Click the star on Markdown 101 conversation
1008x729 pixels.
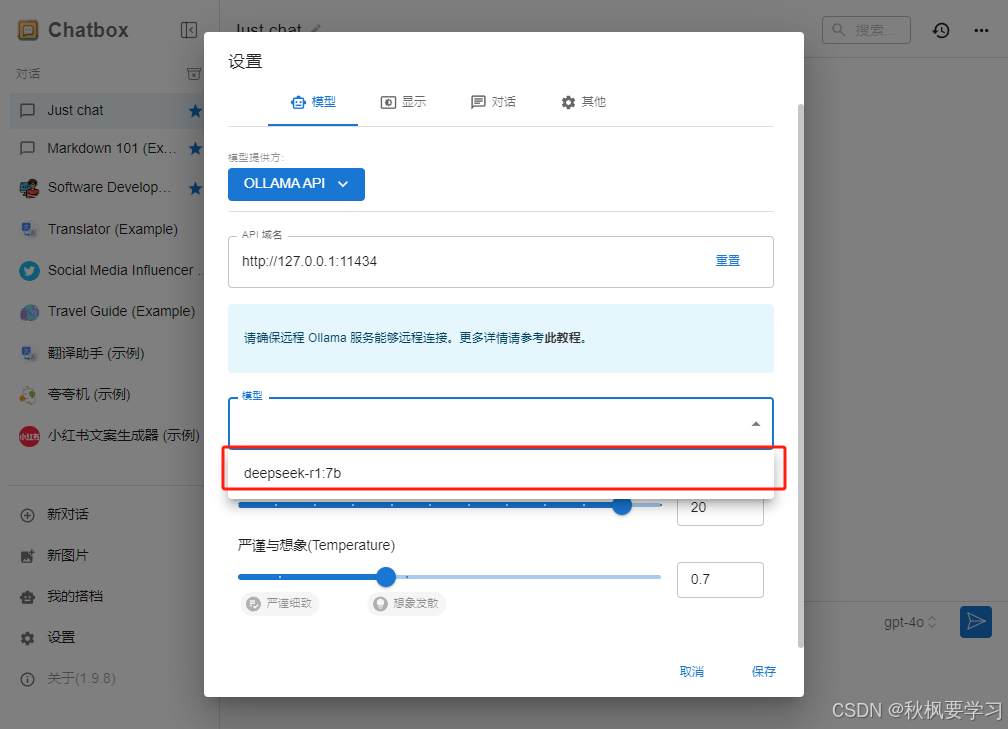point(195,148)
